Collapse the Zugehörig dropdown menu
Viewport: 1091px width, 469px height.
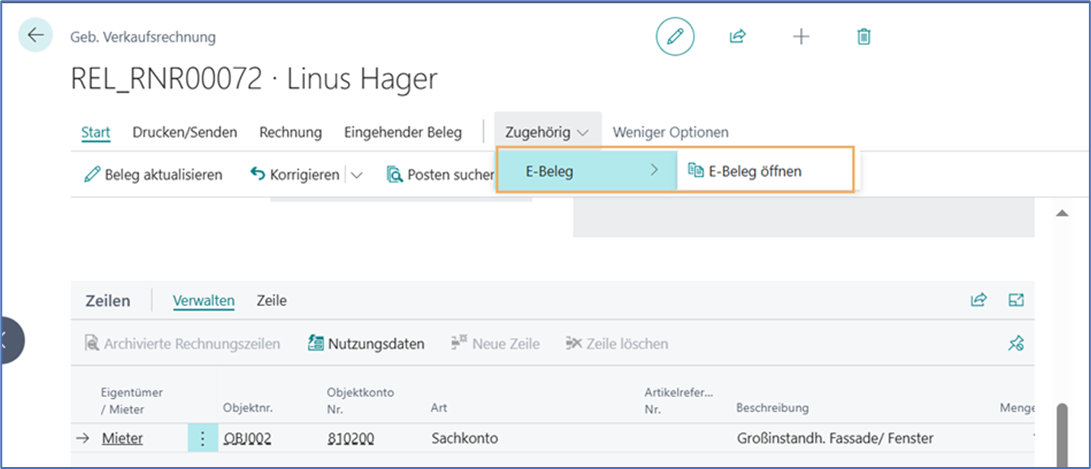point(548,132)
